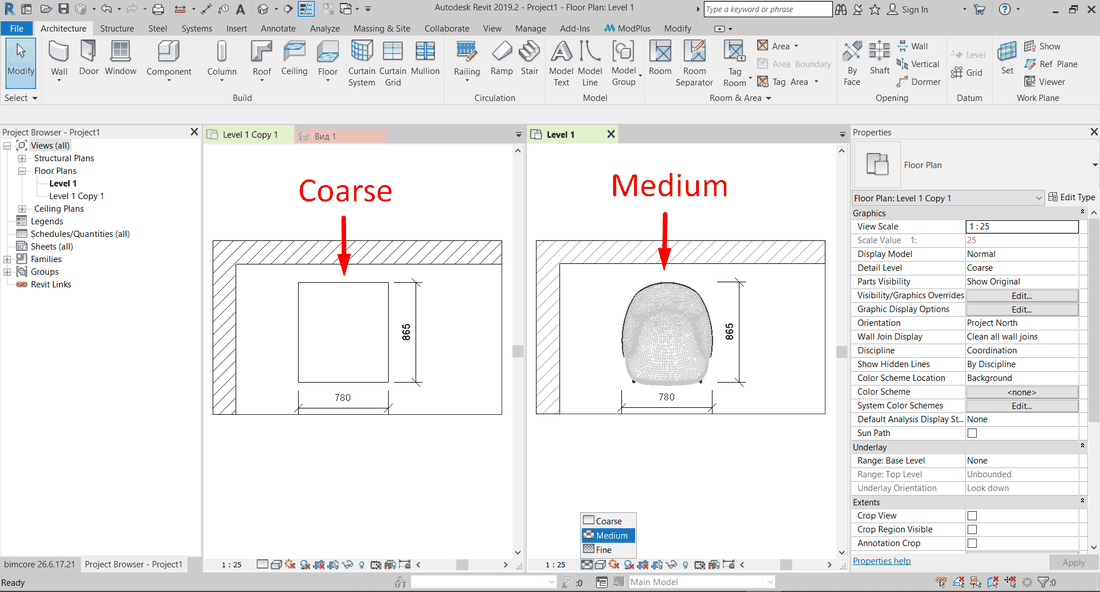The height and width of the screenshot is (592, 1100).
Task: Select the Floor tool
Action: [328, 60]
